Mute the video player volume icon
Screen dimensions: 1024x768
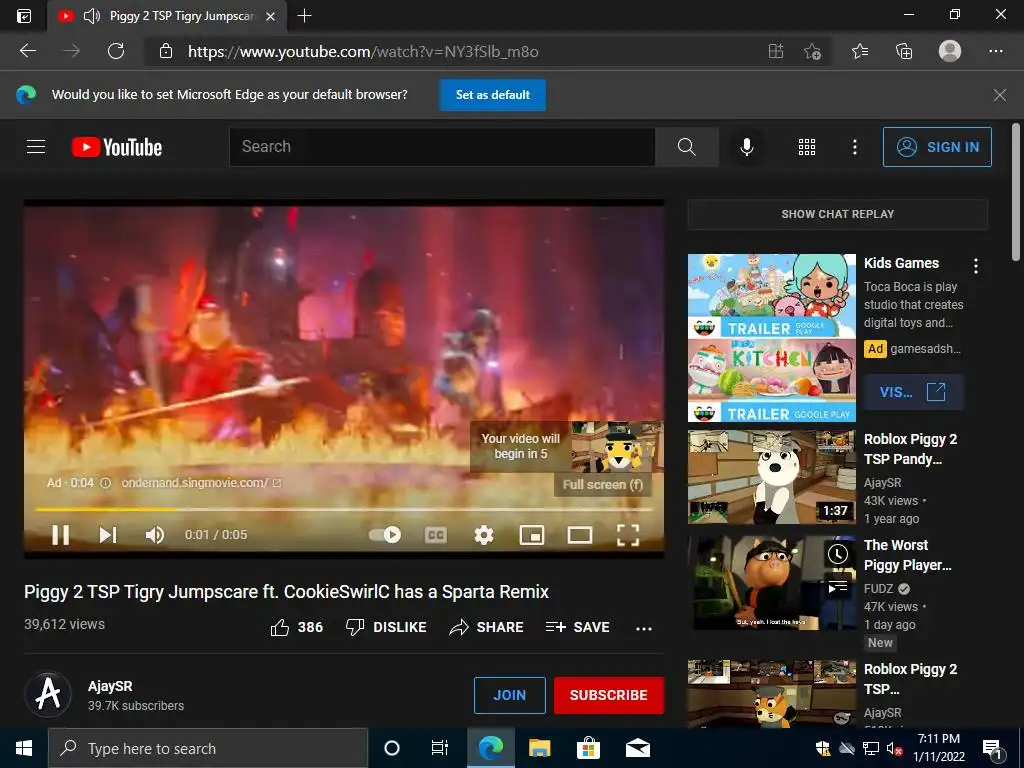(x=155, y=535)
